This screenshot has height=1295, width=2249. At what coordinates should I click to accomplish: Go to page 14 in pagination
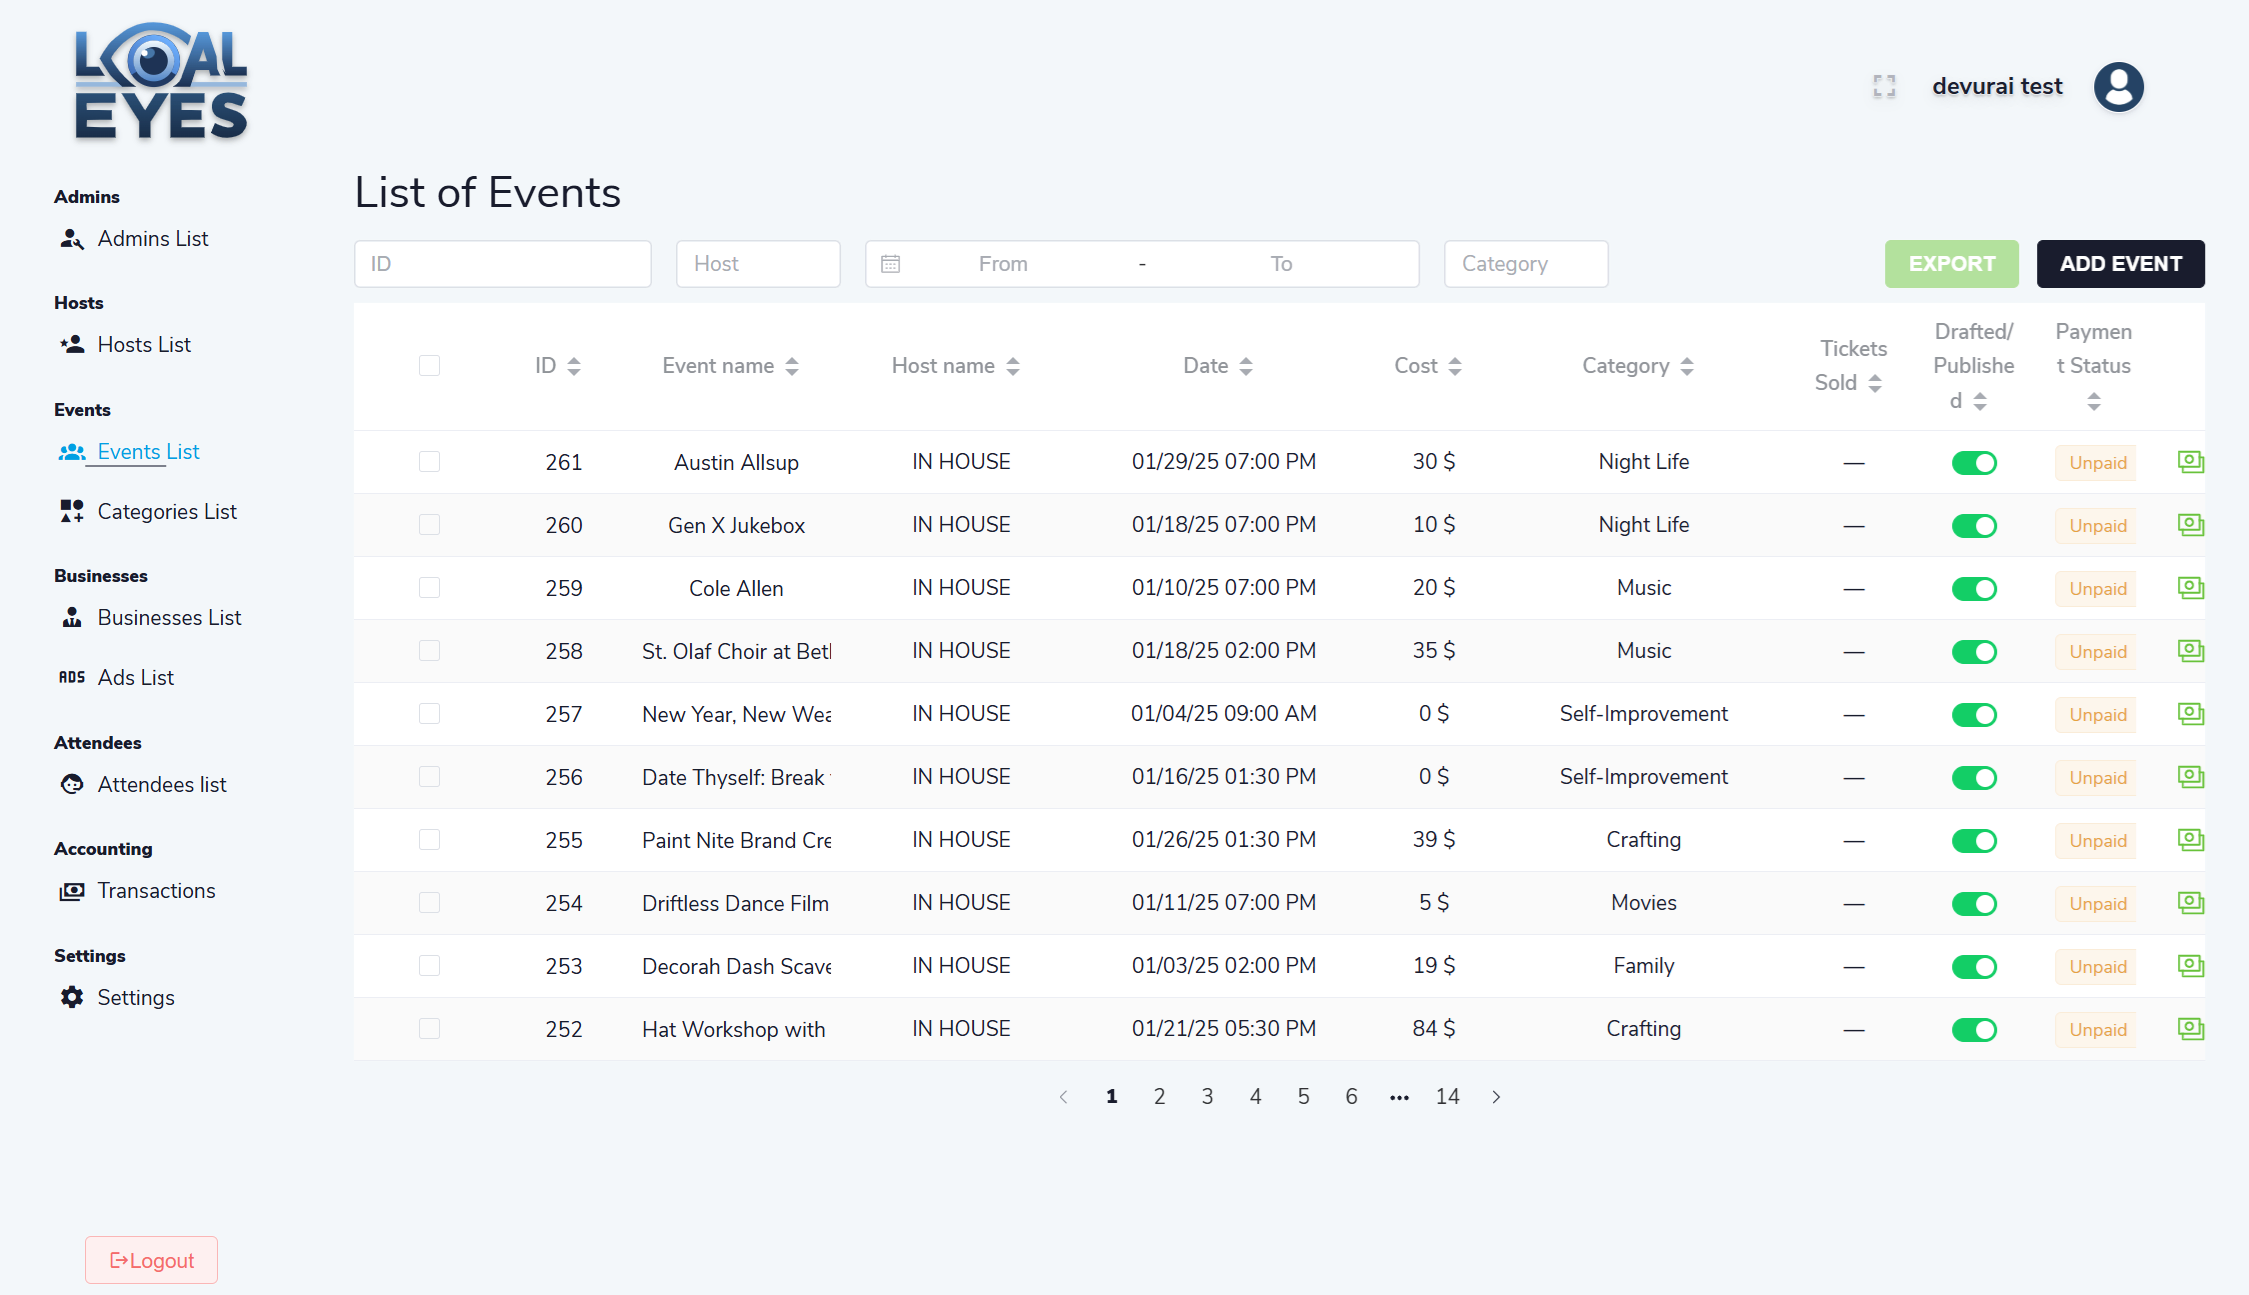[1447, 1097]
